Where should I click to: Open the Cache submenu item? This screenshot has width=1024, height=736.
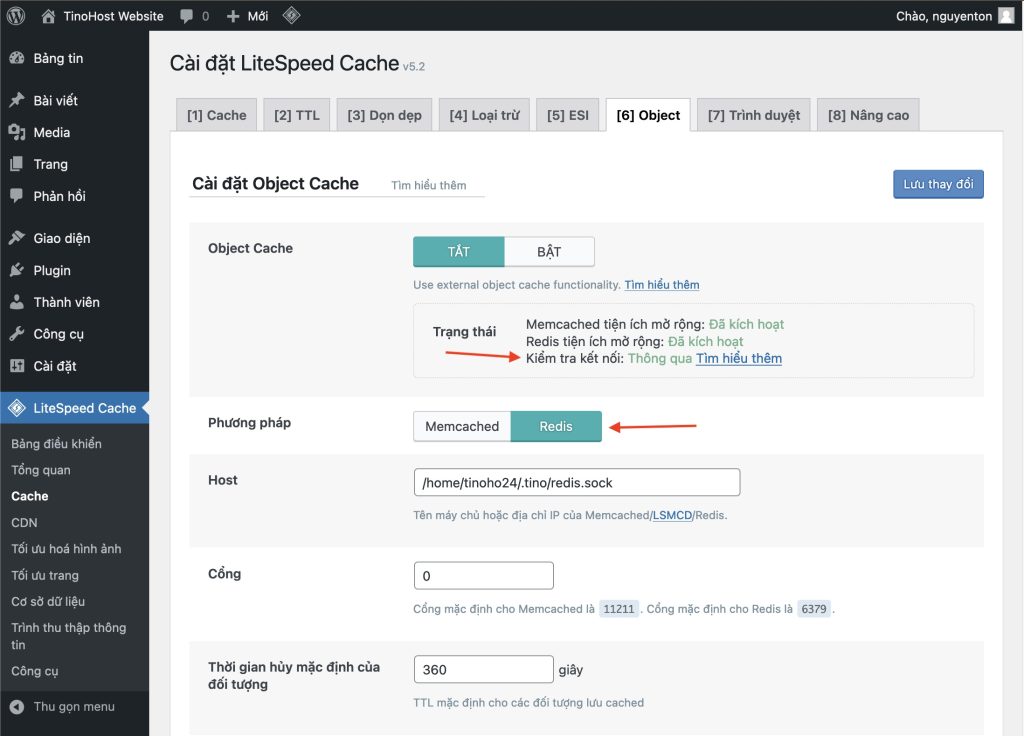[29, 496]
